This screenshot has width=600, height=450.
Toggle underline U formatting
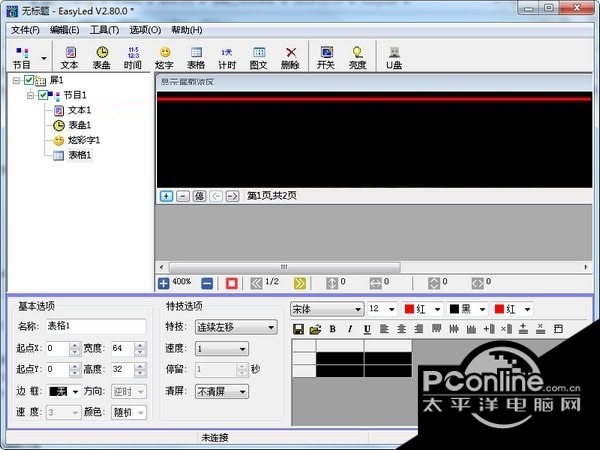[367, 329]
